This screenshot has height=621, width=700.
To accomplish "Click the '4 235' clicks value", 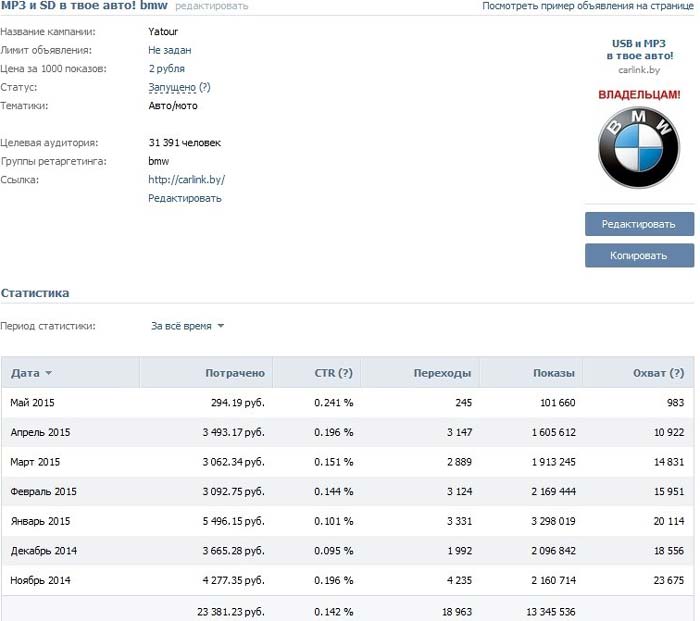I will (459, 580).
